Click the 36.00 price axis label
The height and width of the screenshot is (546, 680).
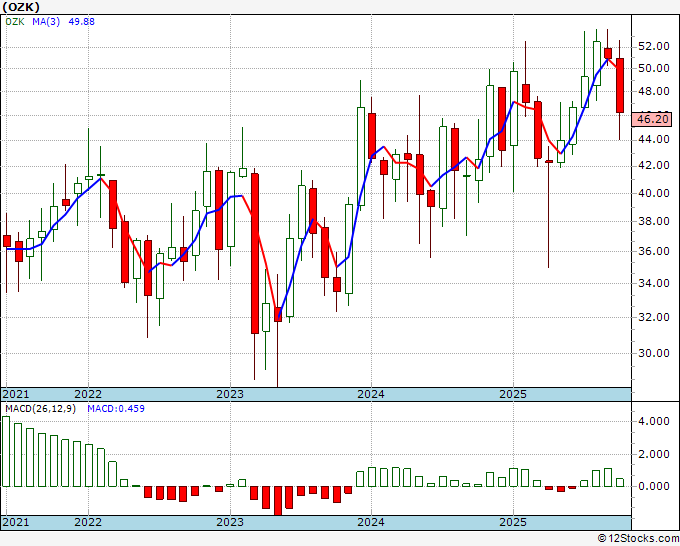tap(653, 251)
